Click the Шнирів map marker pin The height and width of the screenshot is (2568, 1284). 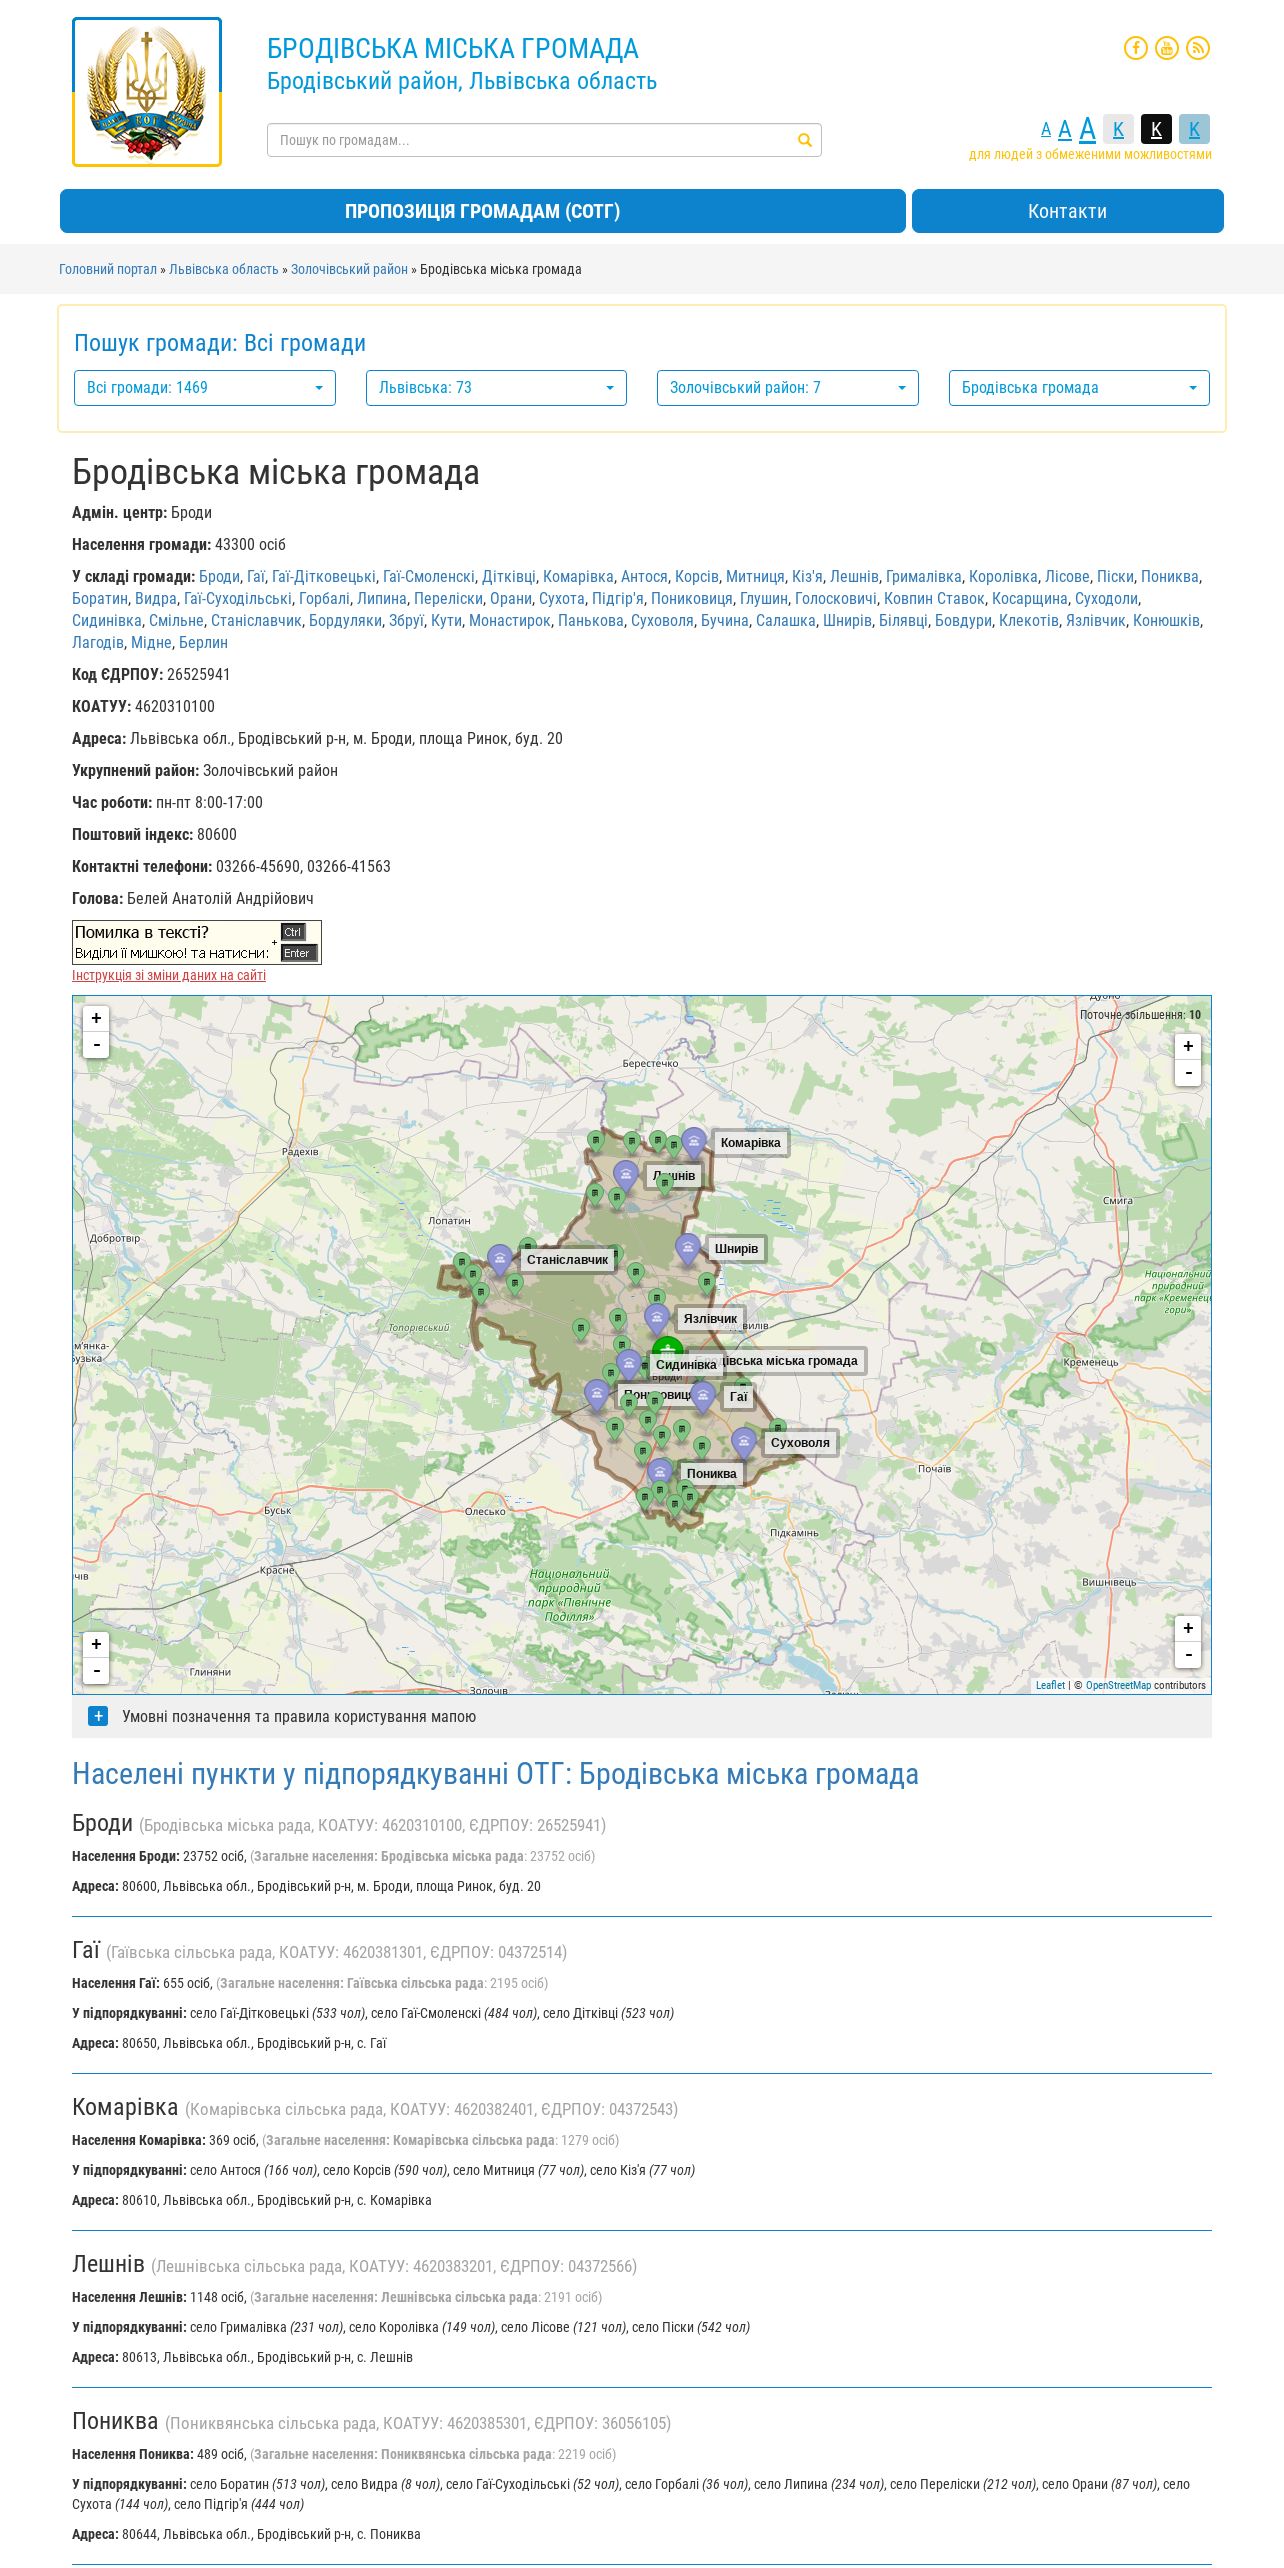(688, 1250)
